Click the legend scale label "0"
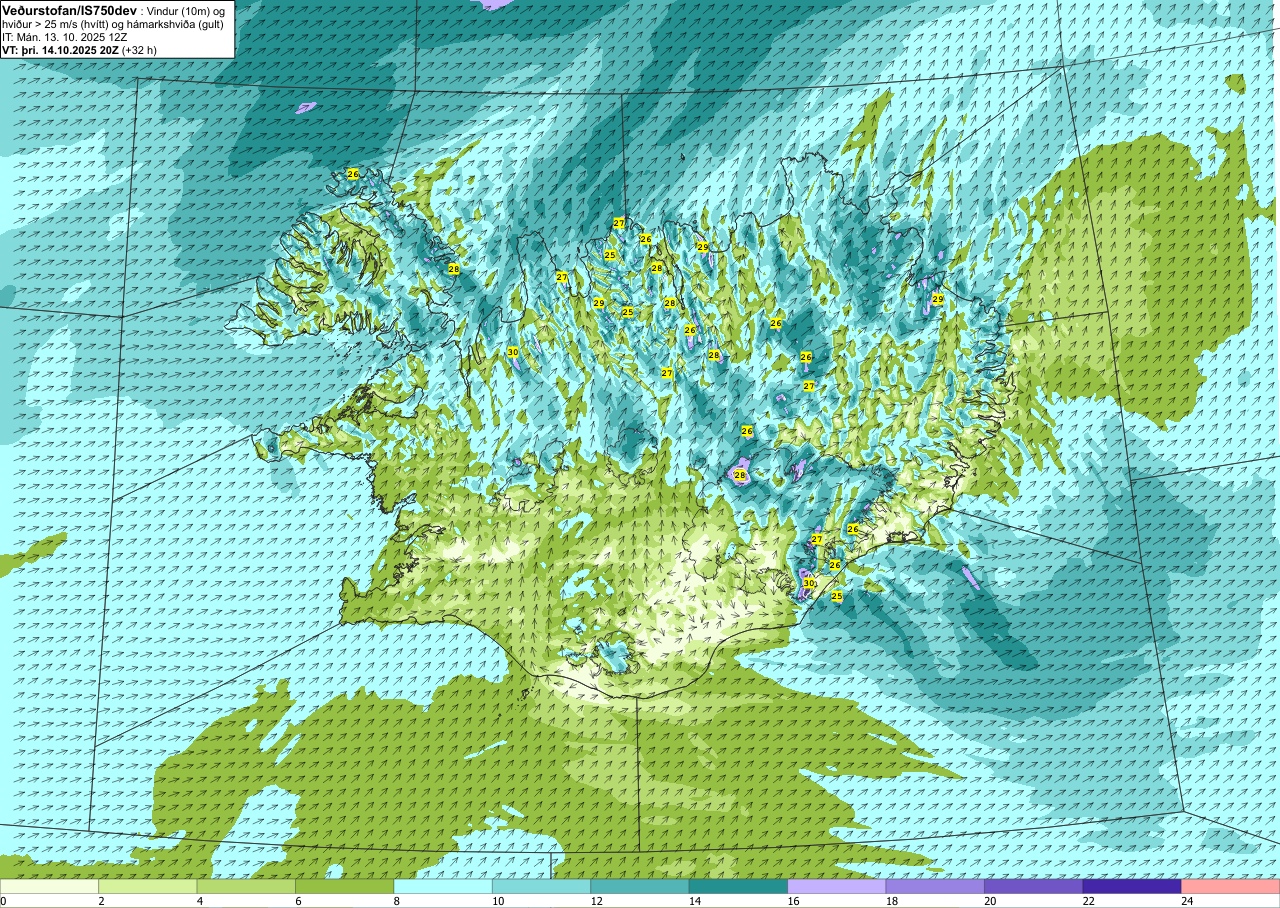The width and height of the screenshot is (1280, 908). 4,901
